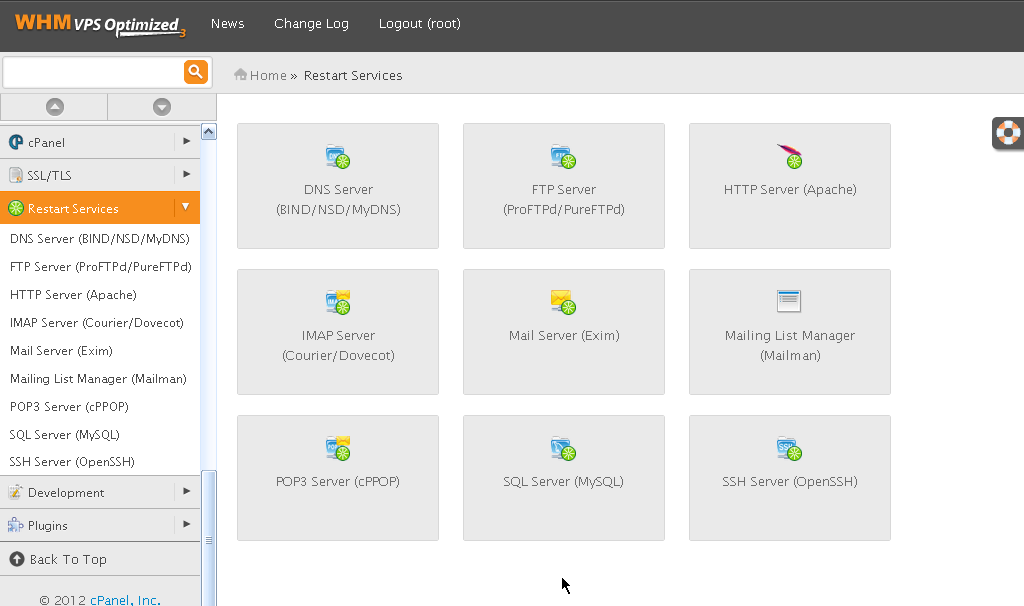Click the SSH Server (OpenSSH) icon
This screenshot has width=1024, height=606.
790,449
